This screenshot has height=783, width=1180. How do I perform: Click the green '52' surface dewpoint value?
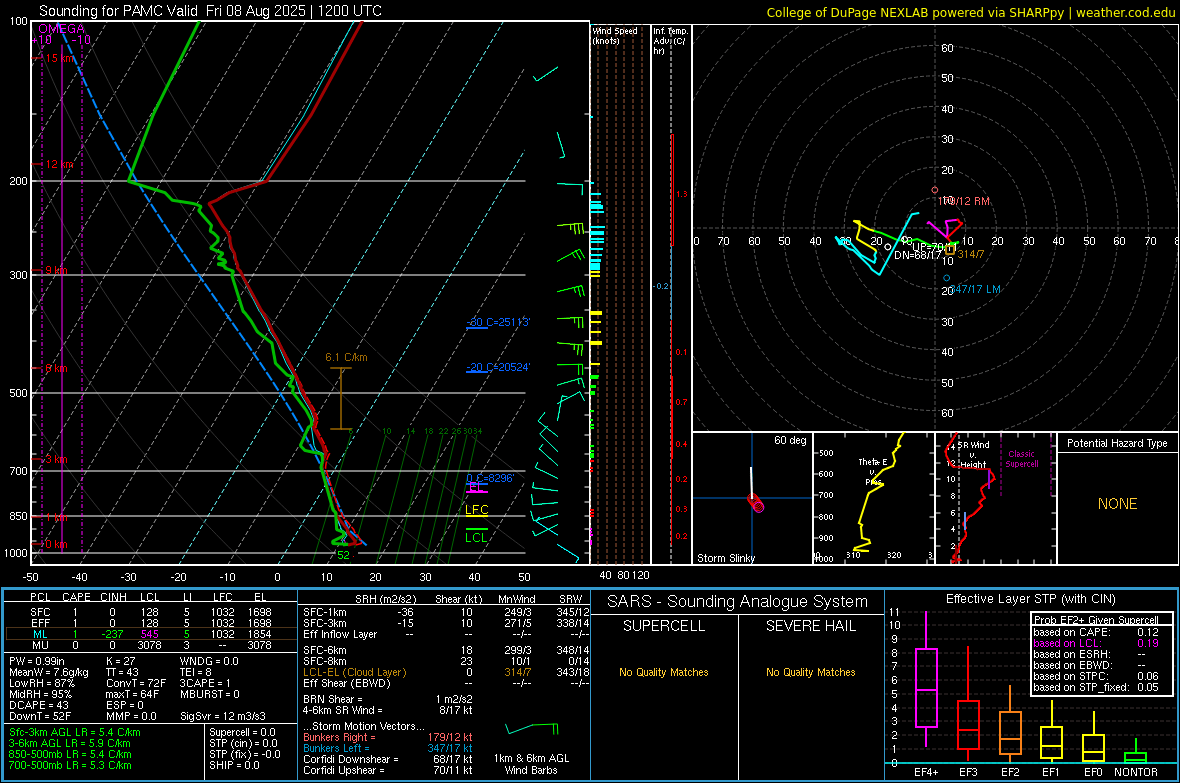344,555
